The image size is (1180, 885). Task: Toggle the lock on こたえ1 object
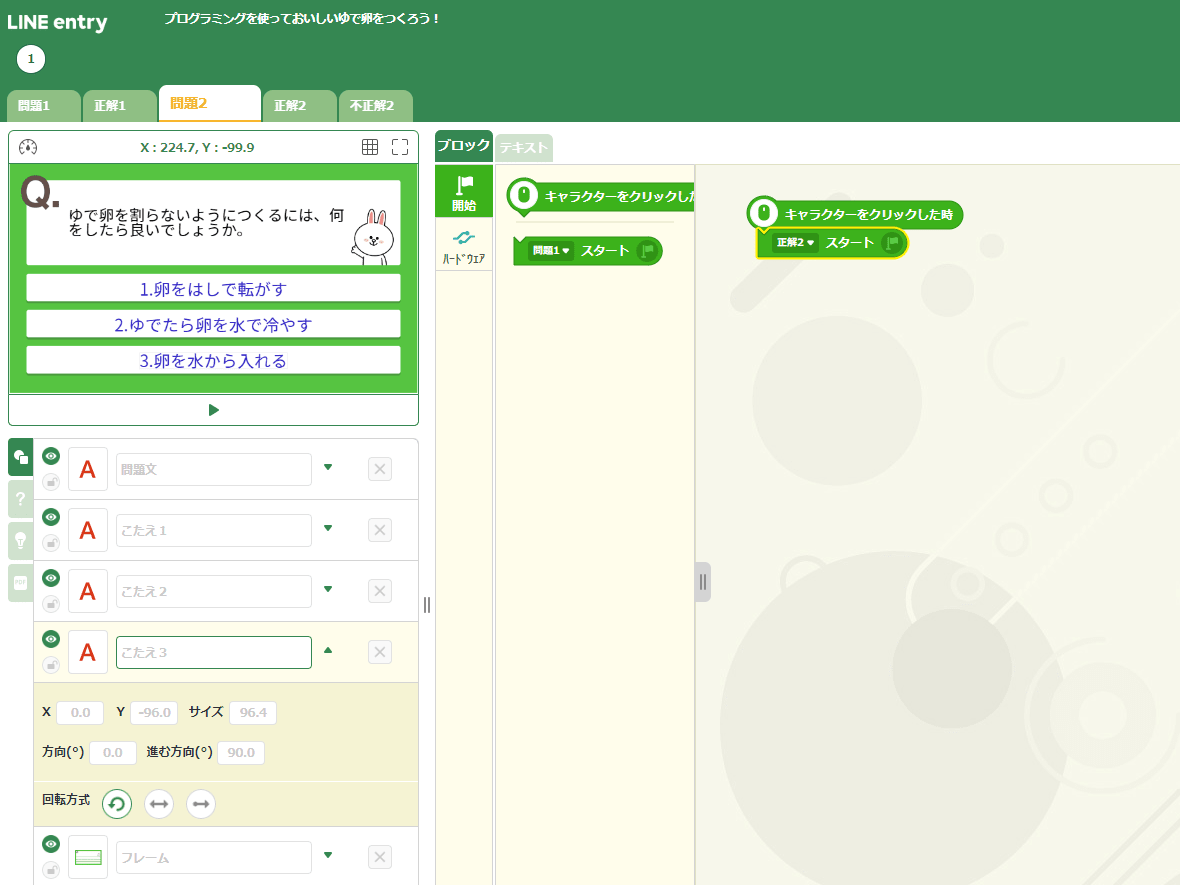tap(51, 543)
